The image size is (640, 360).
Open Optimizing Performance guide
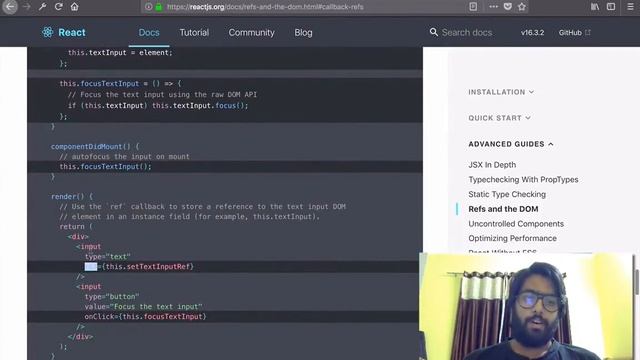512,238
